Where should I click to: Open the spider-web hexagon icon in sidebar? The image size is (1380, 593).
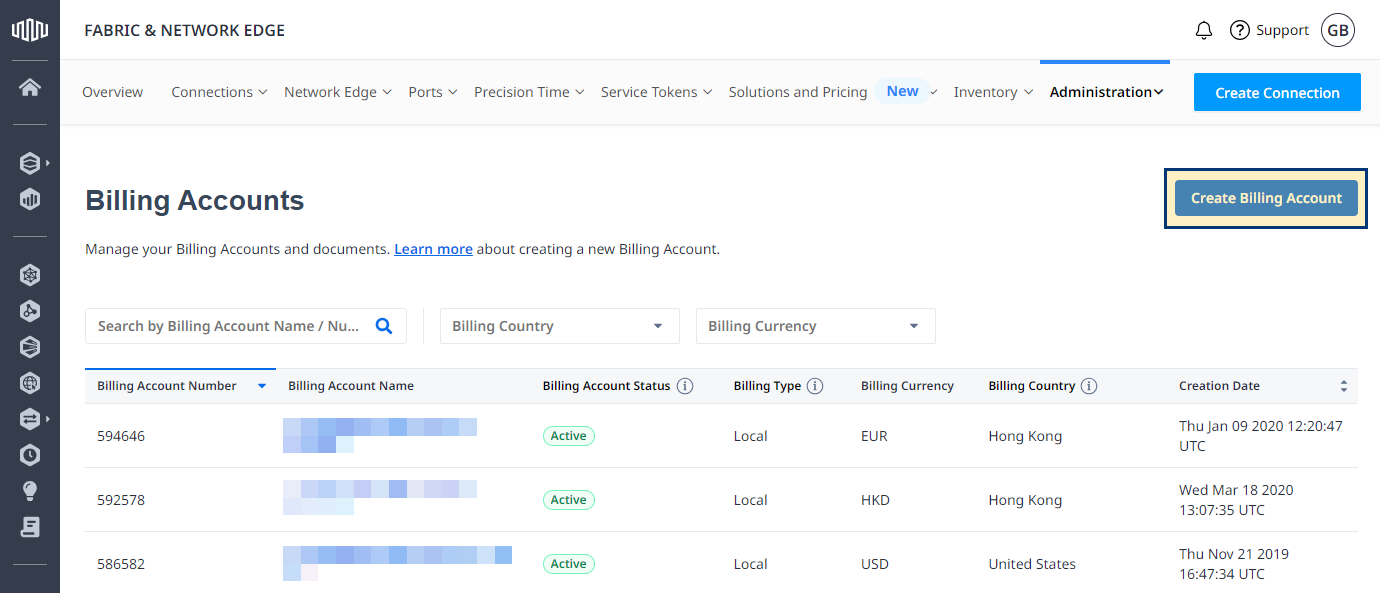[x=30, y=275]
